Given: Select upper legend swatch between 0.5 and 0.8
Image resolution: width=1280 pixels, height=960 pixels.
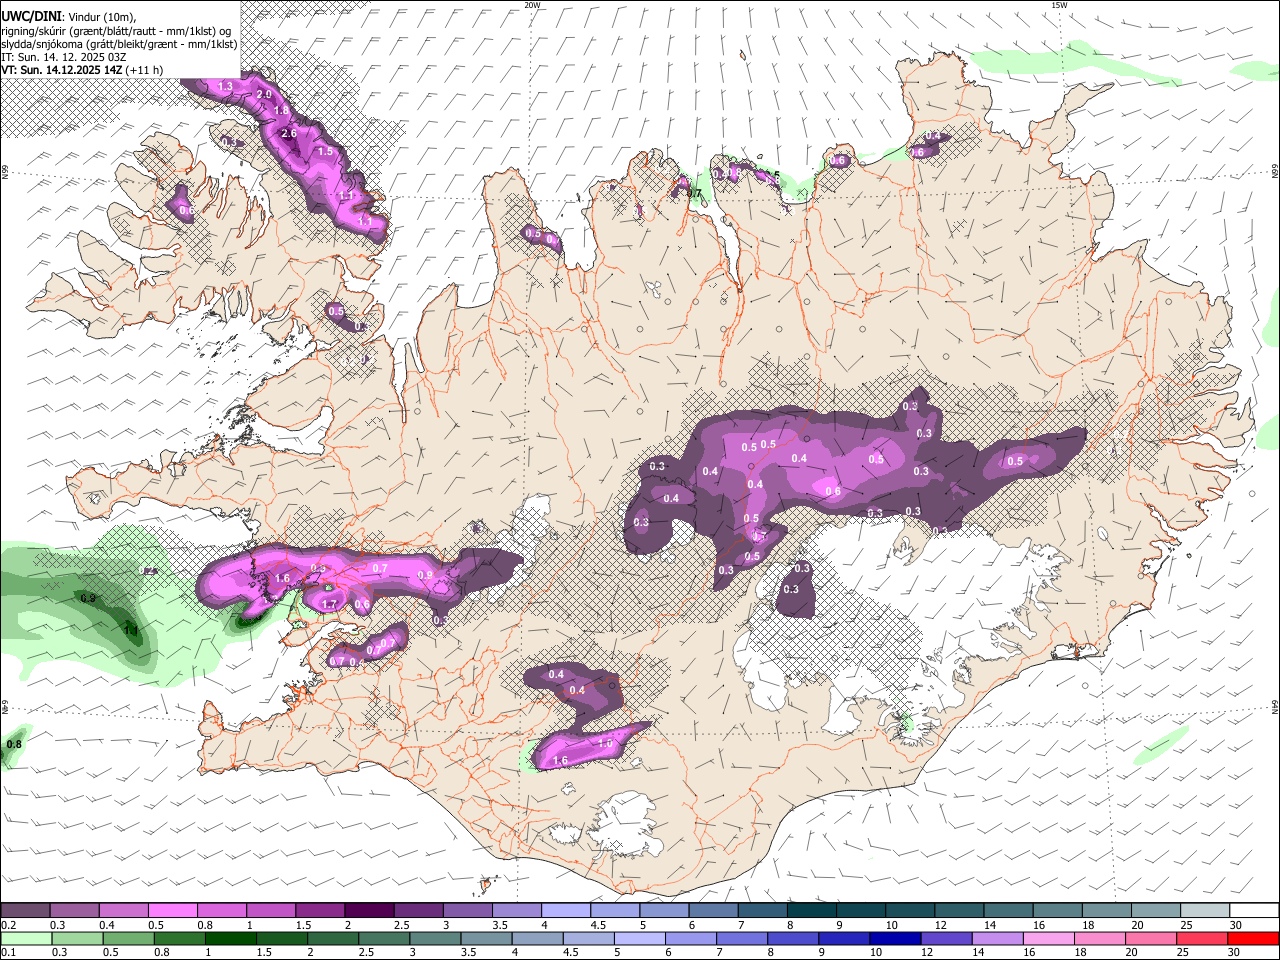Looking at the screenshot, I should [172, 910].
